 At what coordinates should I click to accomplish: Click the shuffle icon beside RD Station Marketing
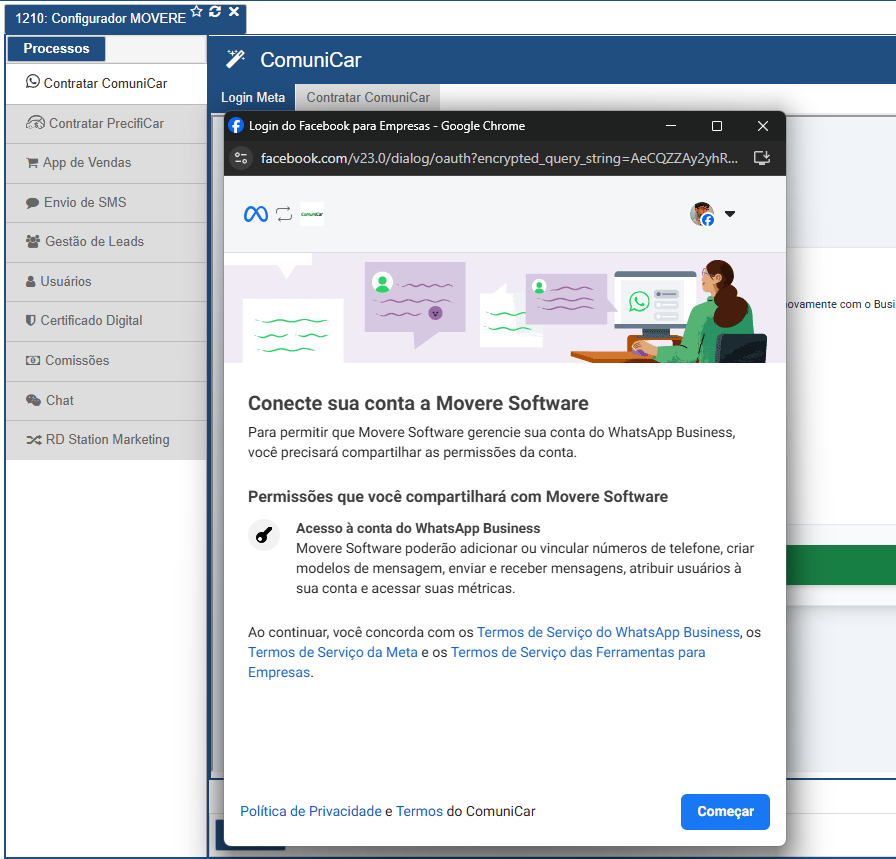(x=34, y=440)
